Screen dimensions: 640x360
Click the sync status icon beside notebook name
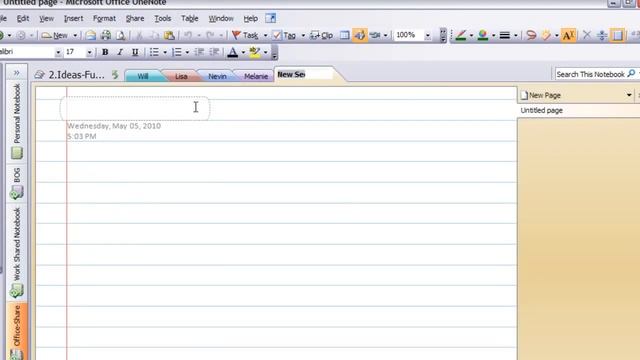click(x=115, y=75)
